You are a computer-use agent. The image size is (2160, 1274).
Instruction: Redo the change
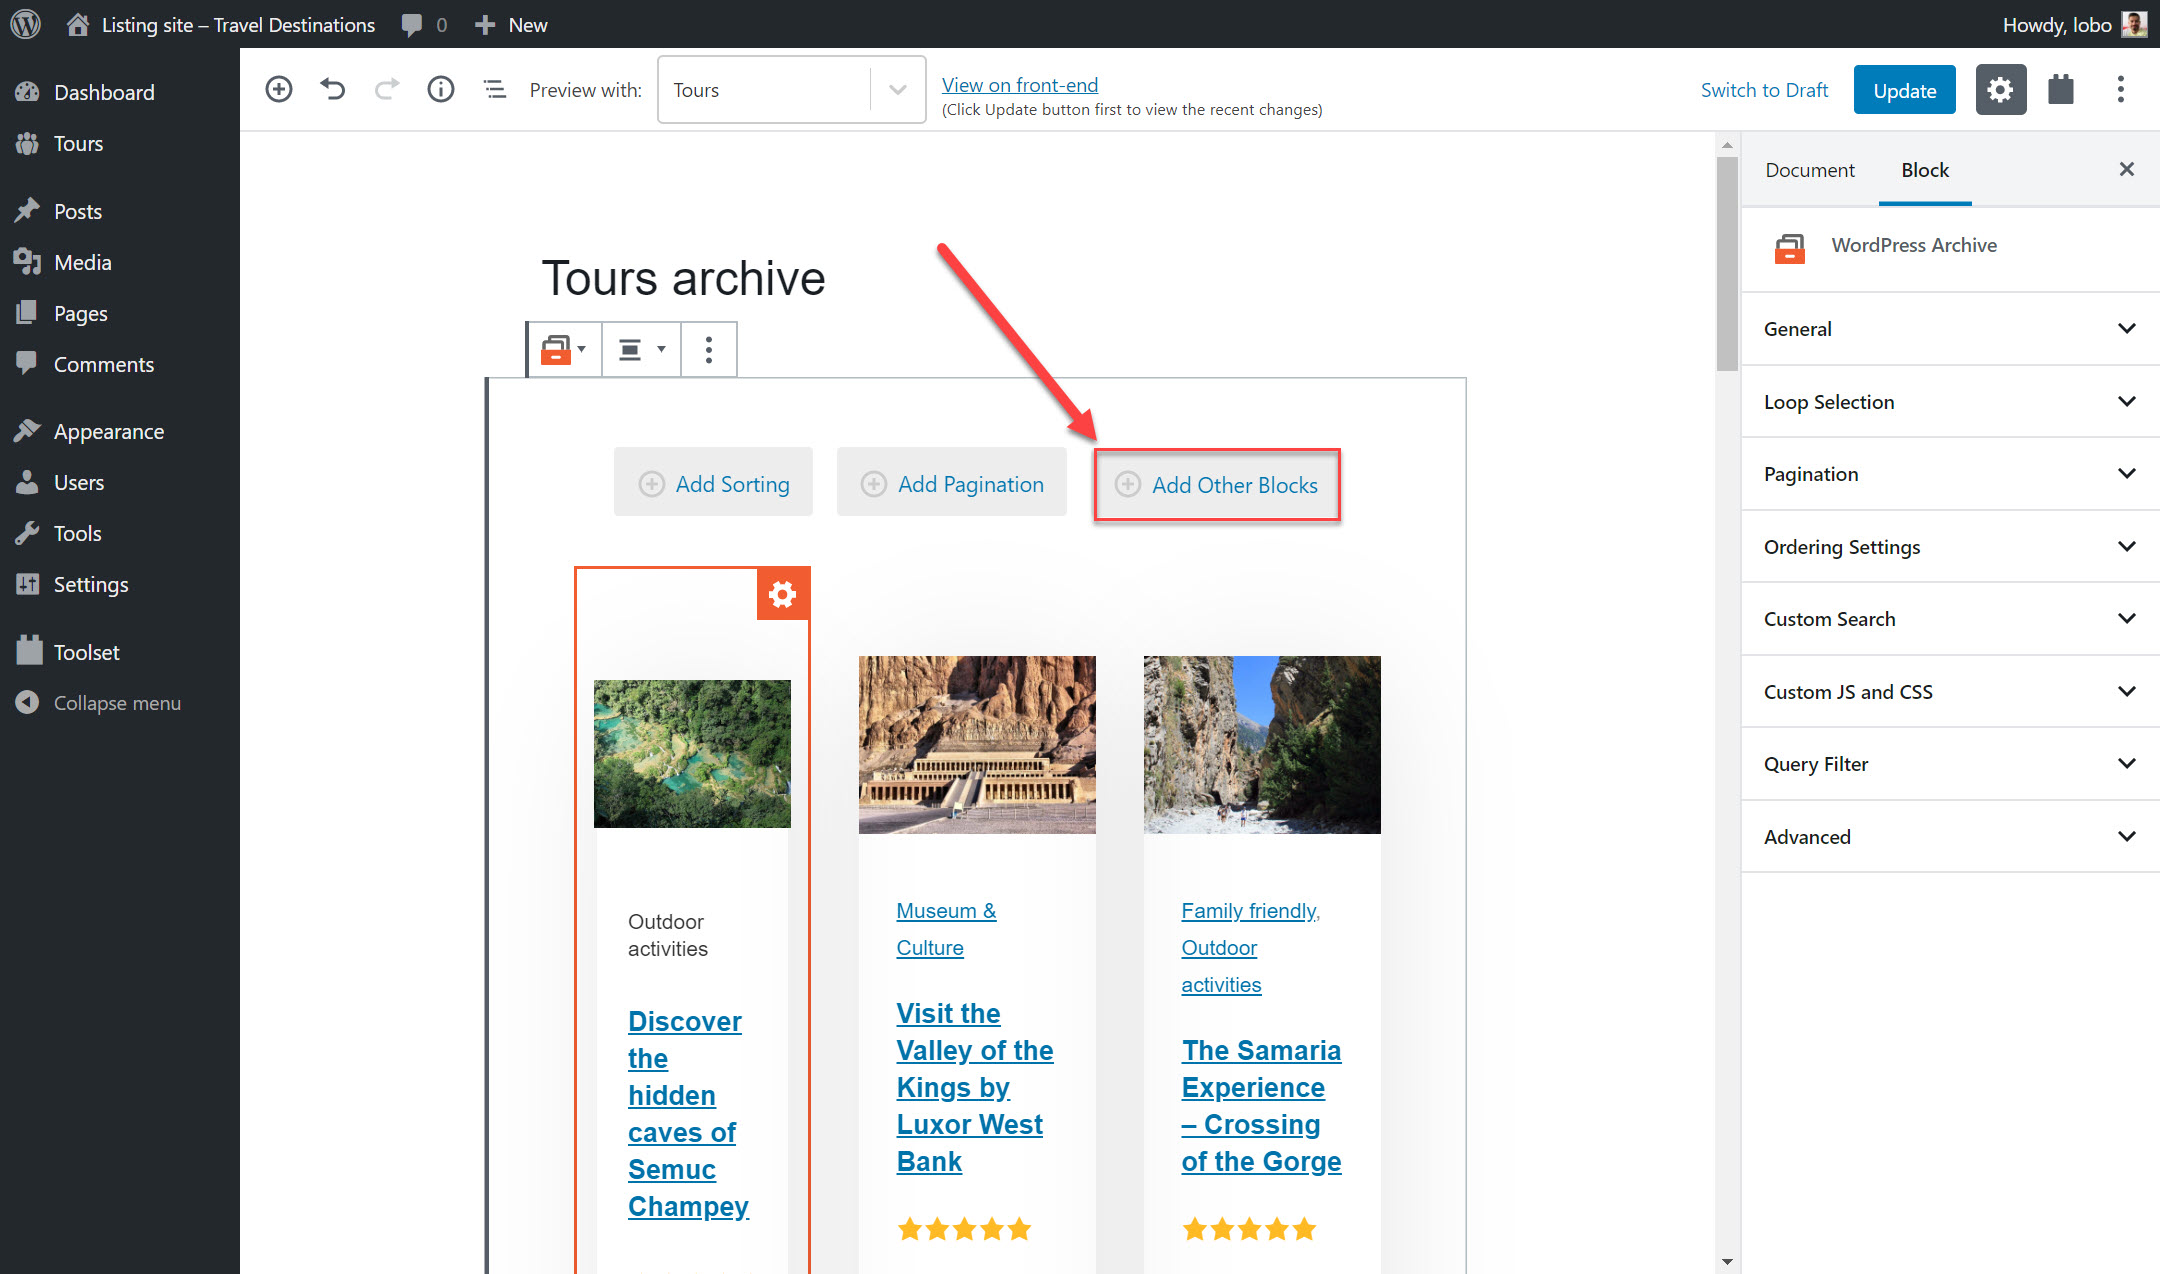tap(387, 89)
